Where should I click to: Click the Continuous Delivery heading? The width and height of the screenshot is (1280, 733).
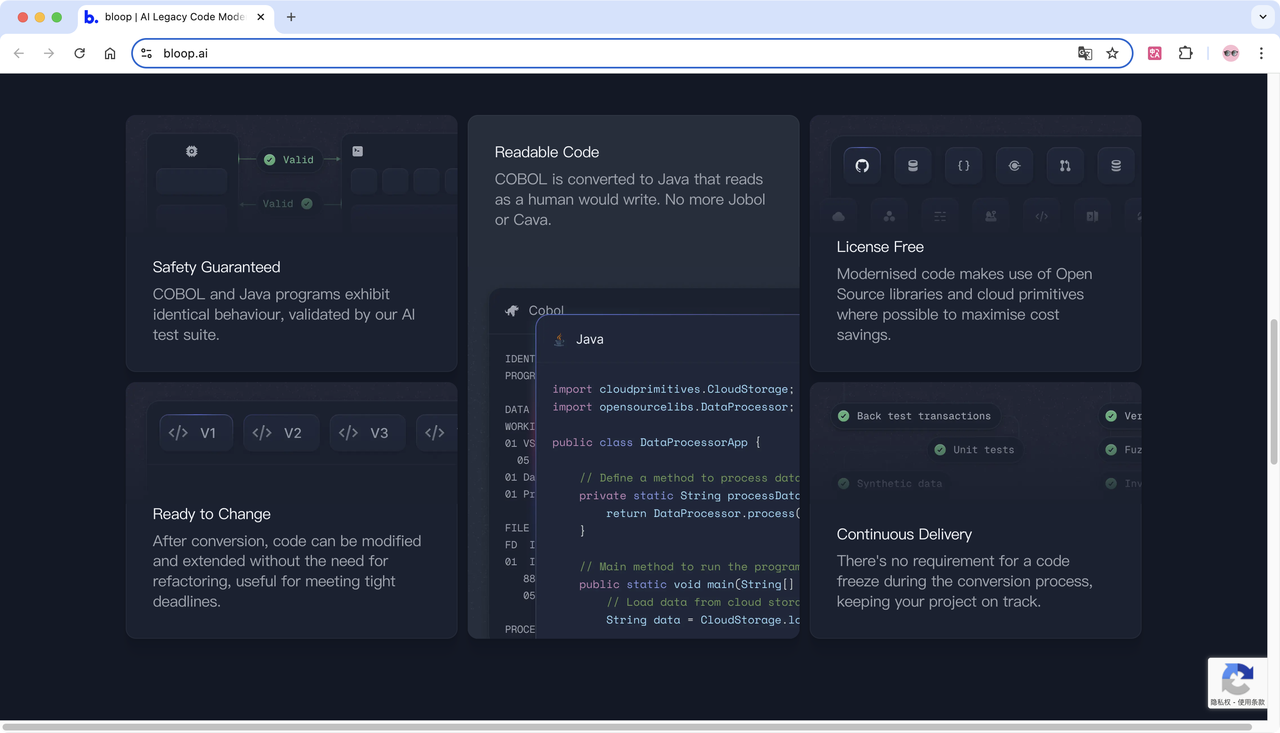904,534
